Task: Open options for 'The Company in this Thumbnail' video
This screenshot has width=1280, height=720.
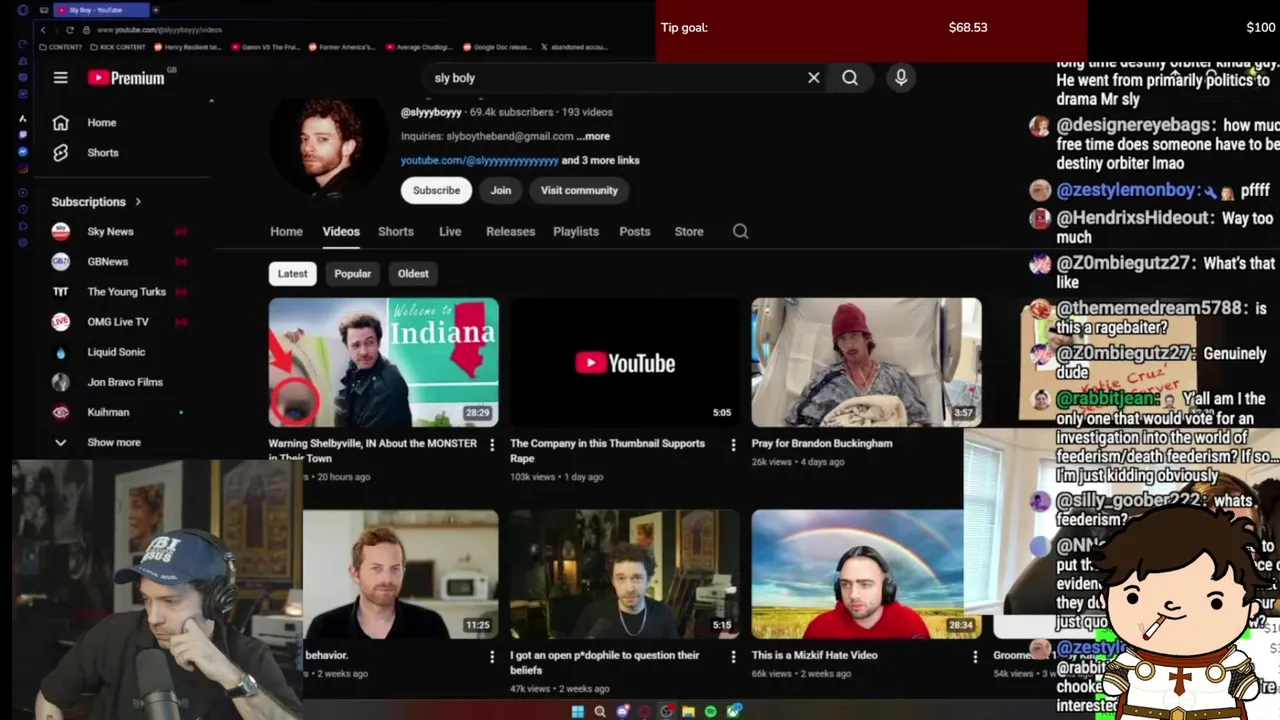Action: tap(733, 445)
